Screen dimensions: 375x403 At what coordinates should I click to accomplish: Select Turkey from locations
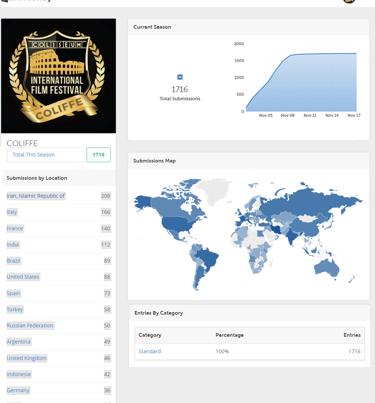pyautogui.click(x=15, y=309)
